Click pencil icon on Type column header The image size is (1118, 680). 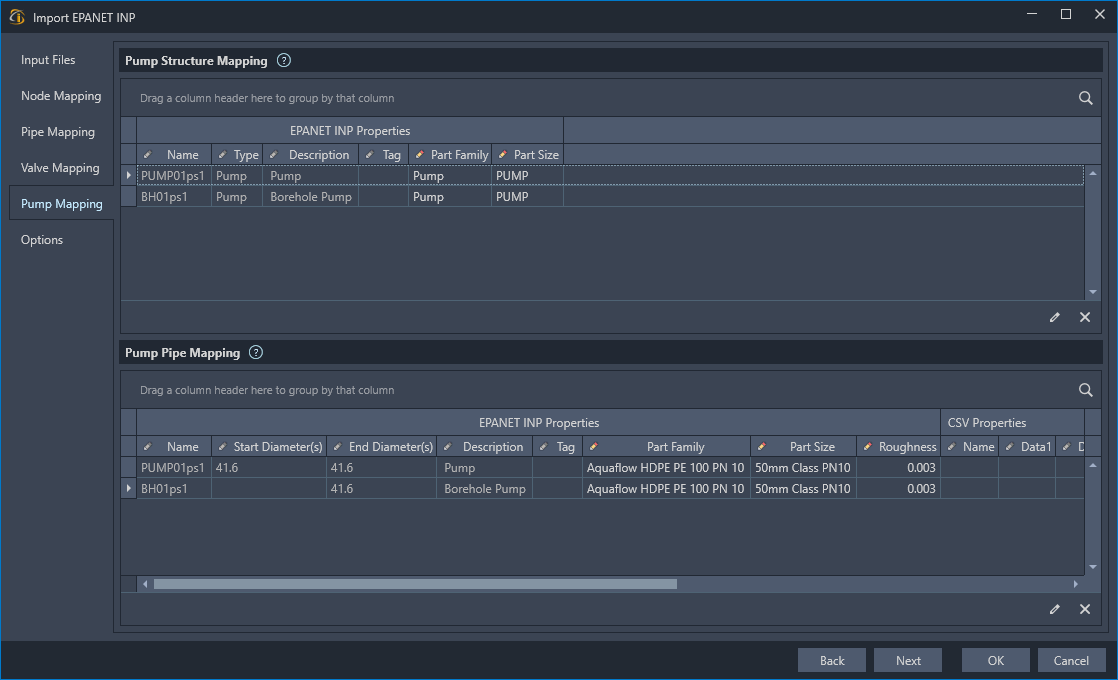coord(222,155)
